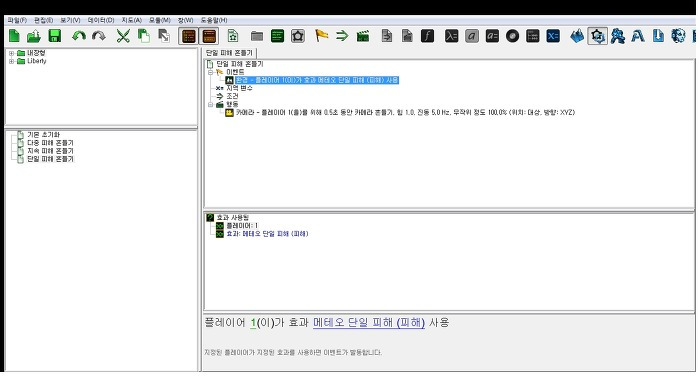
Task: Click the 메테오 단일 피해 (피해) link
Action: (369, 322)
